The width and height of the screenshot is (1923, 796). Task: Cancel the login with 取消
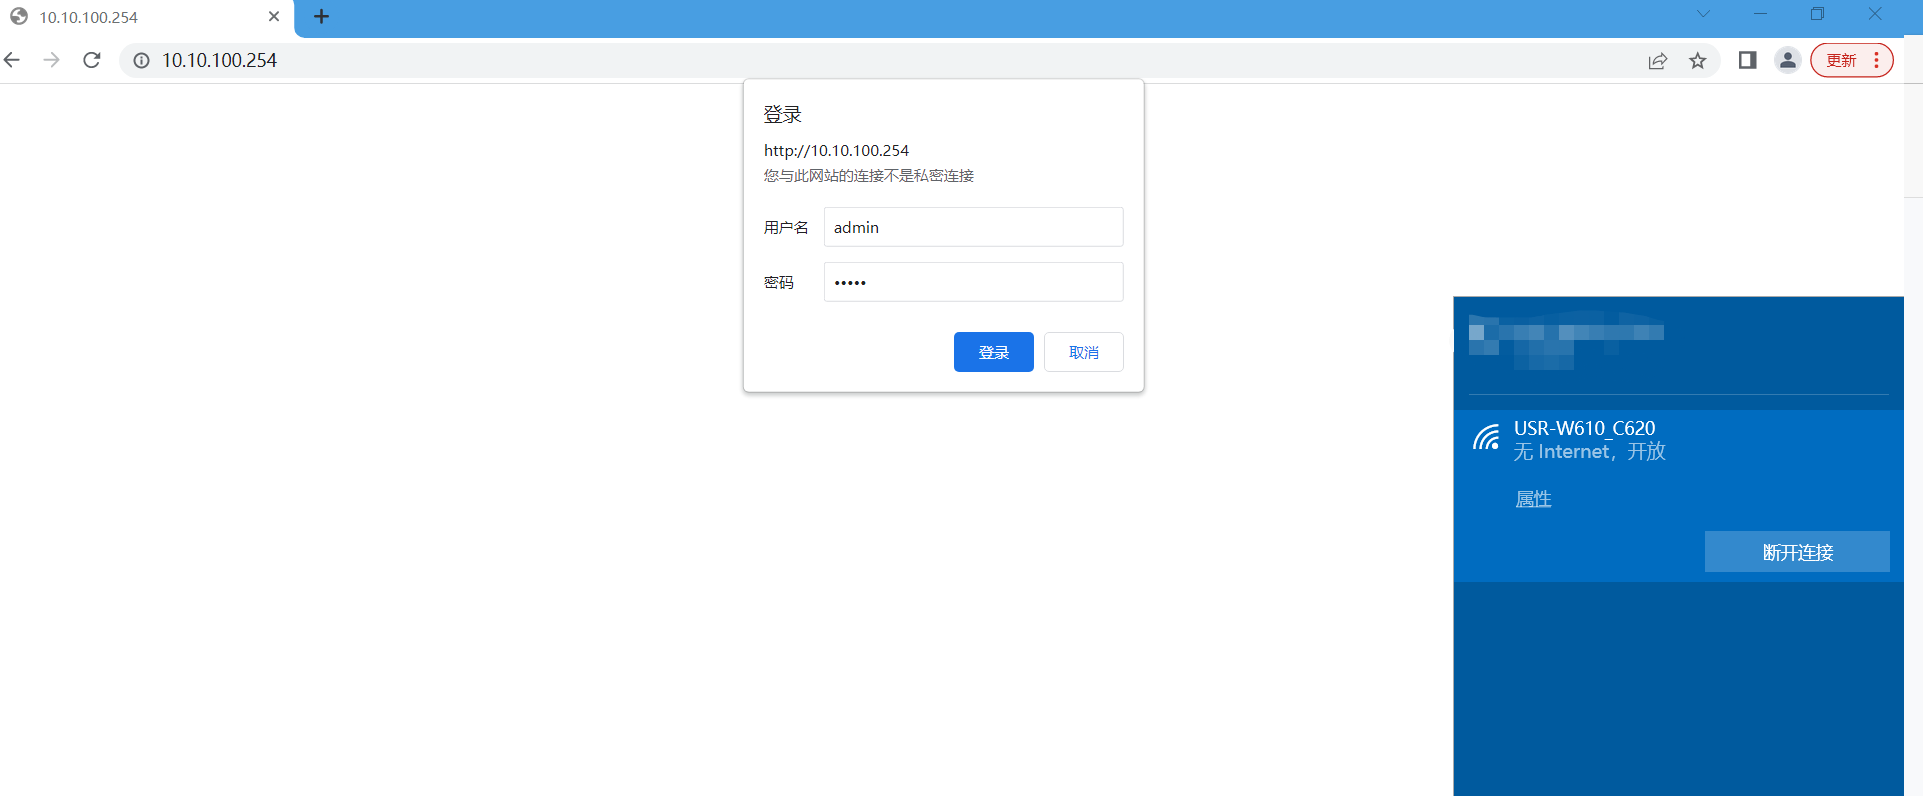(x=1083, y=352)
